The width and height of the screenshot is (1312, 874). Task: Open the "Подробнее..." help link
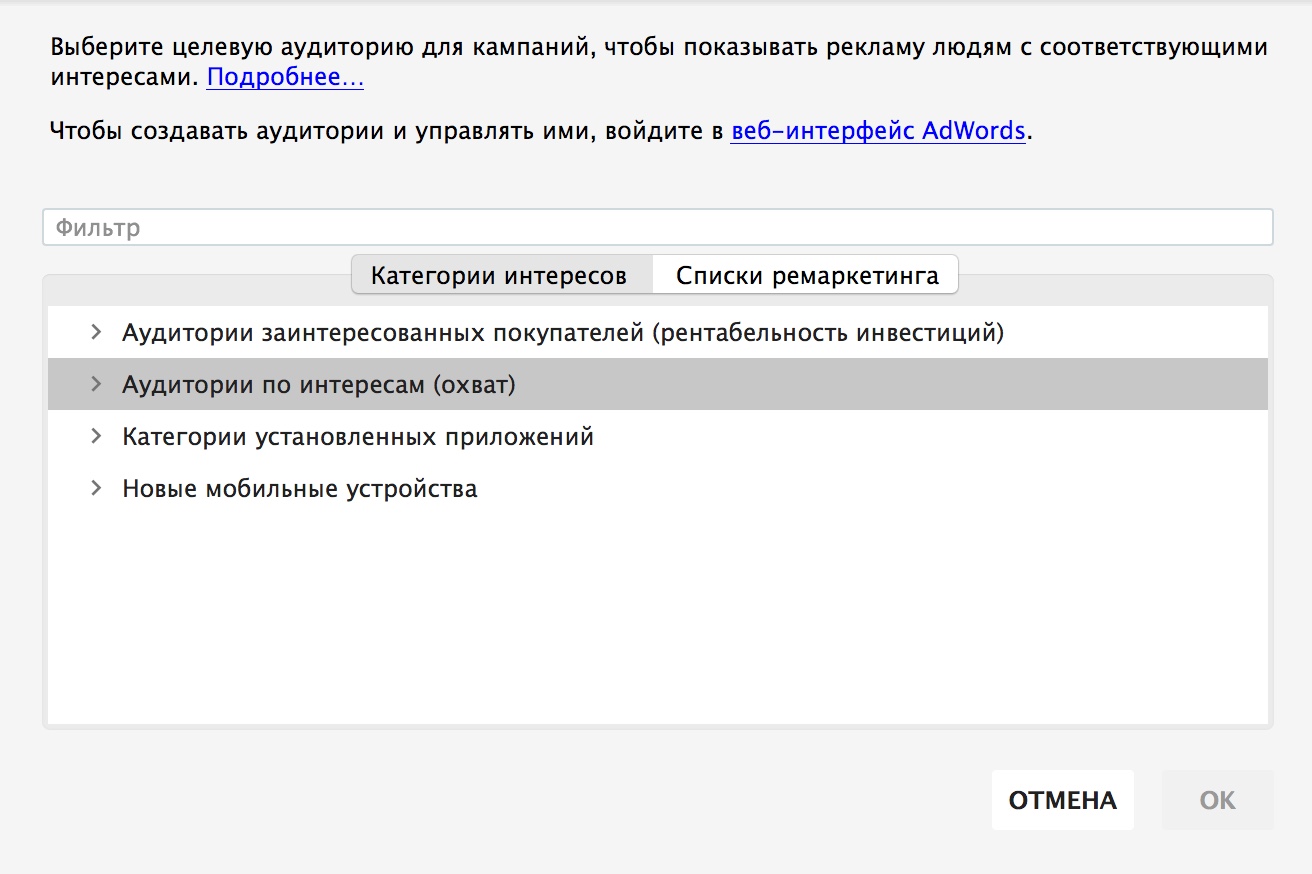tap(283, 78)
